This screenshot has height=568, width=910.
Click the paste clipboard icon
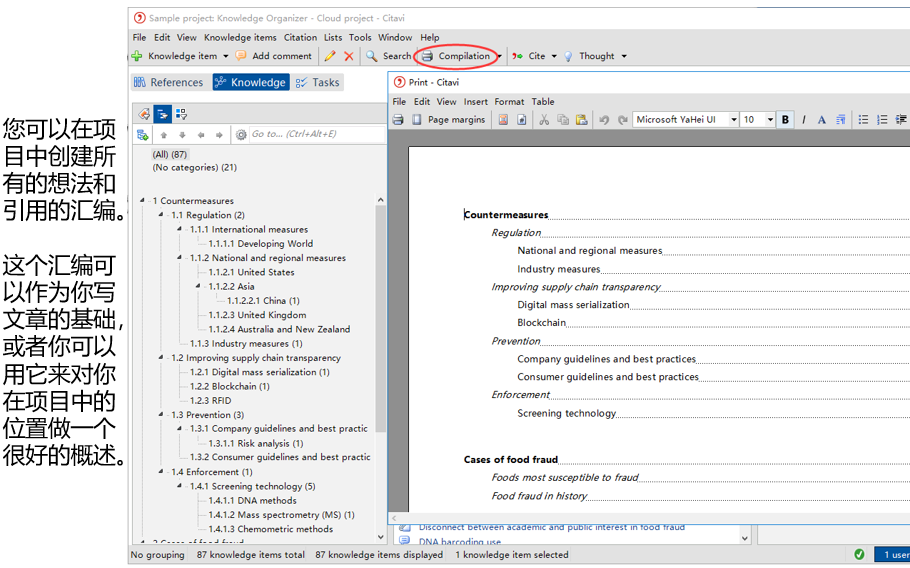click(581, 120)
